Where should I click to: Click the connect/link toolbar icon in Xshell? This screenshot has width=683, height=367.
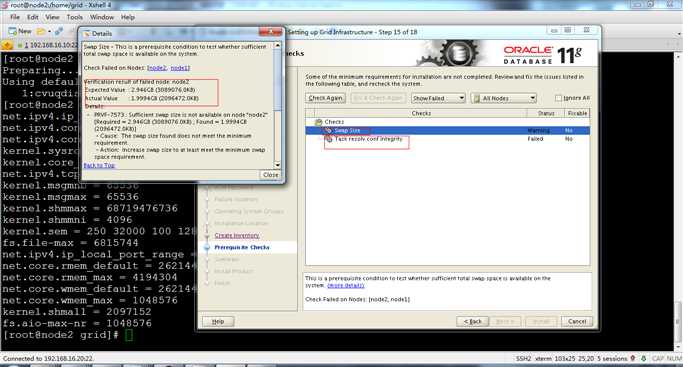pos(59,31)
